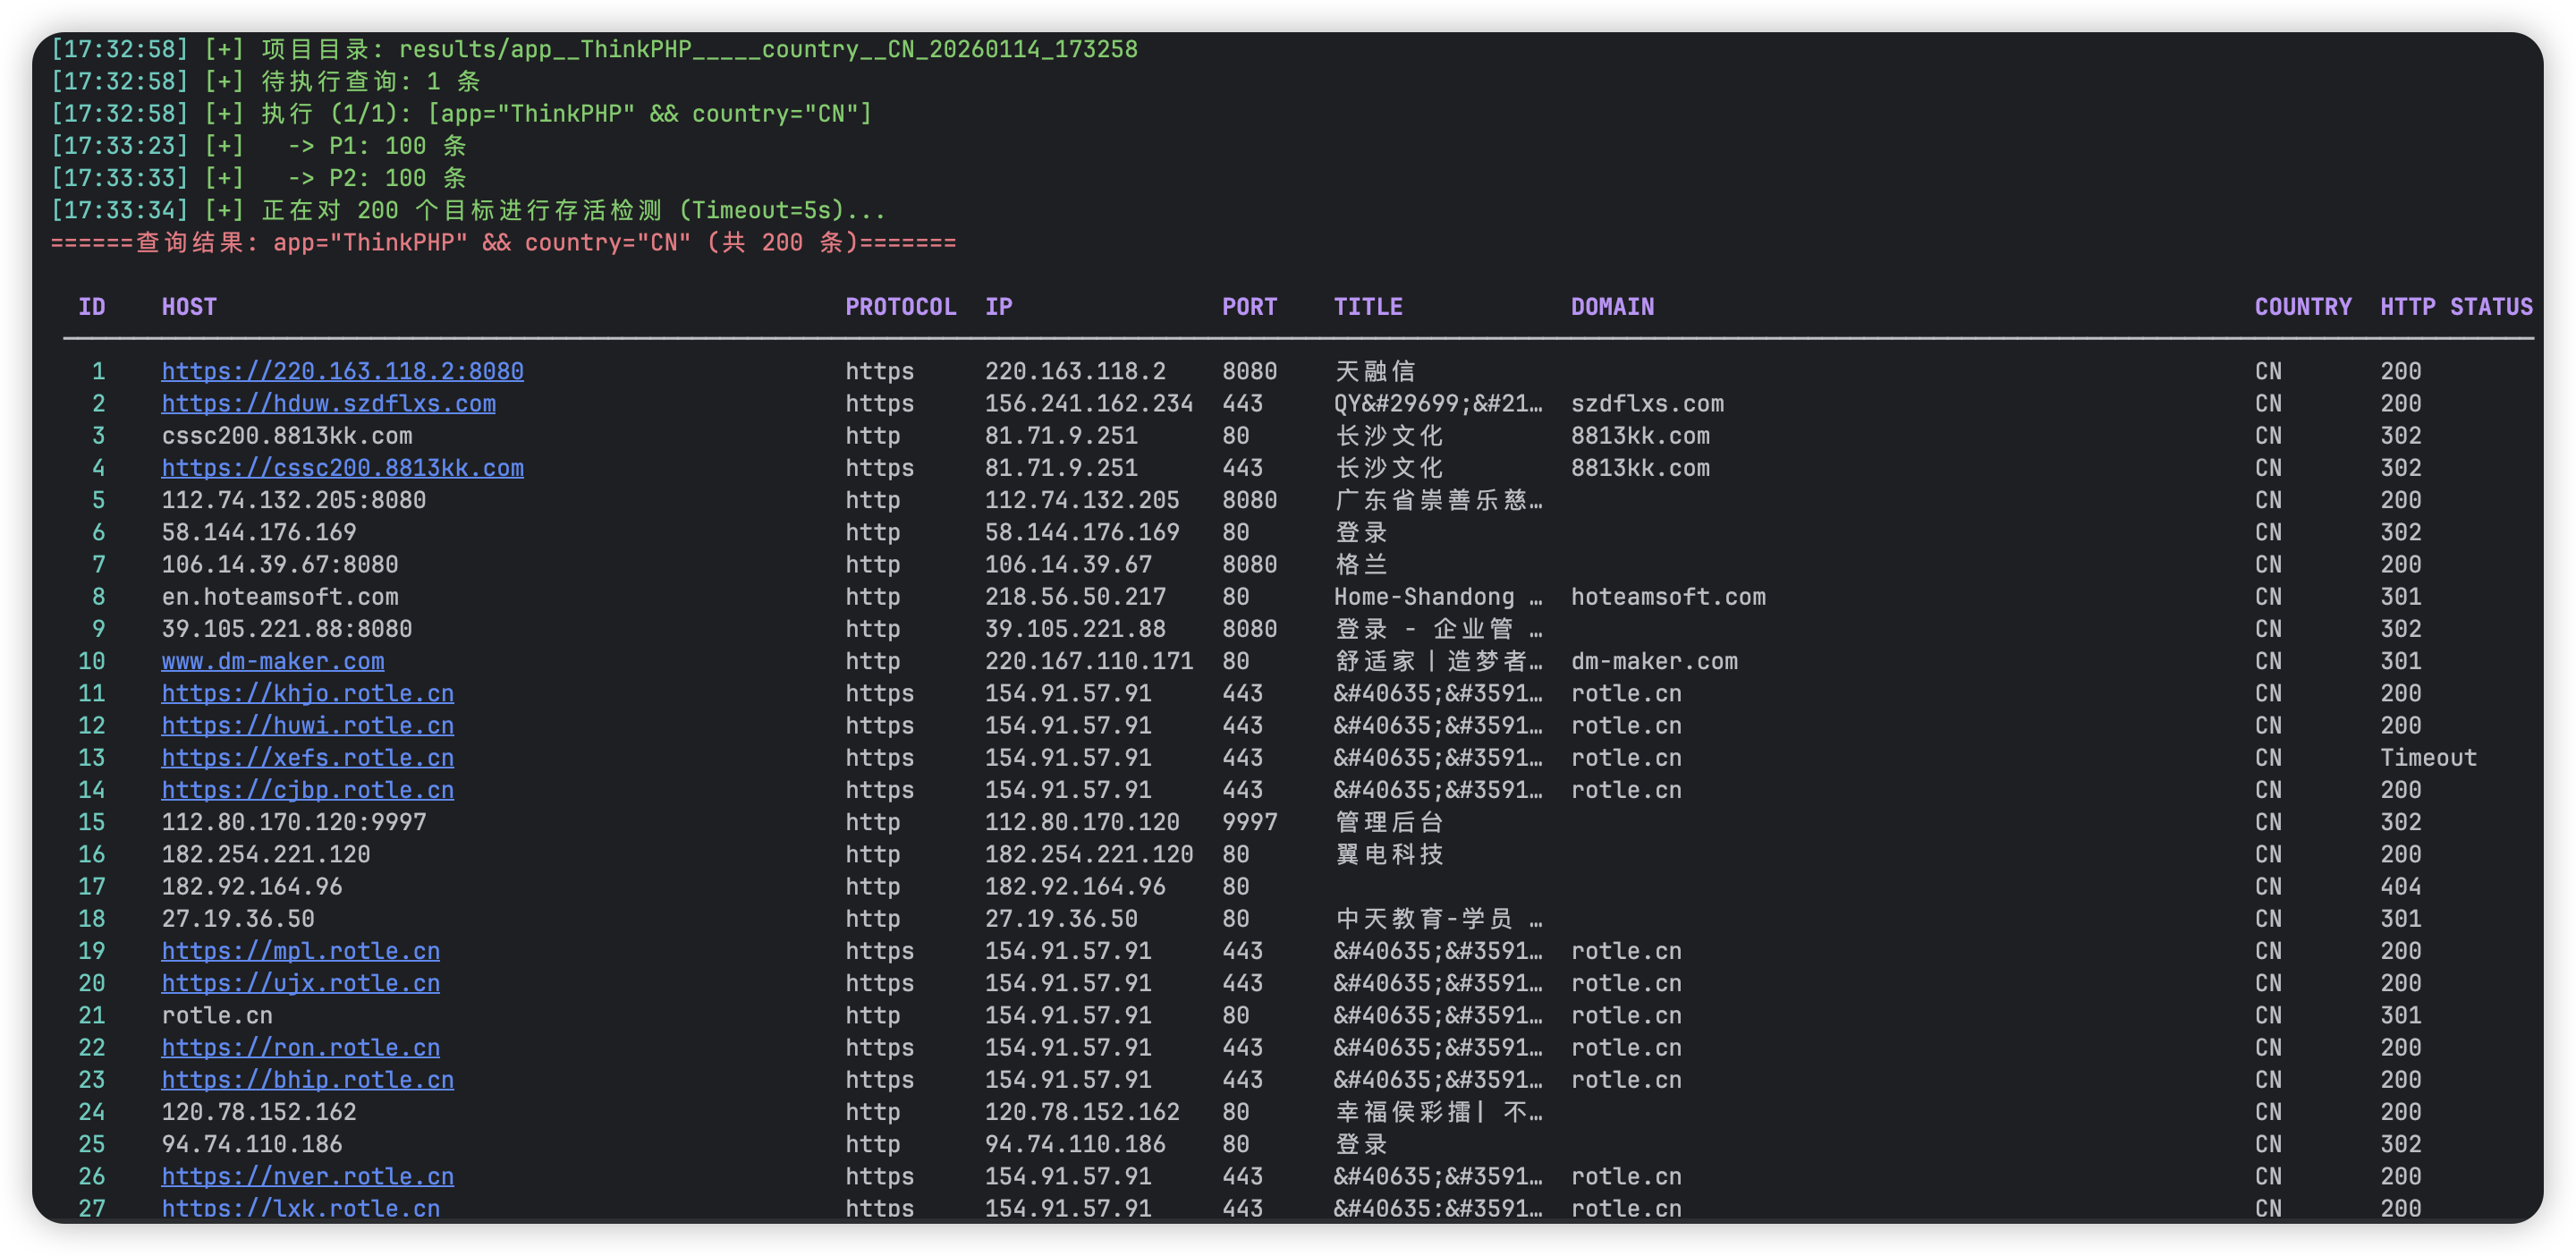2576x1256 pixels.
Task: Open https://cjbp.rotle.cn link
Action: coord(307,790)
